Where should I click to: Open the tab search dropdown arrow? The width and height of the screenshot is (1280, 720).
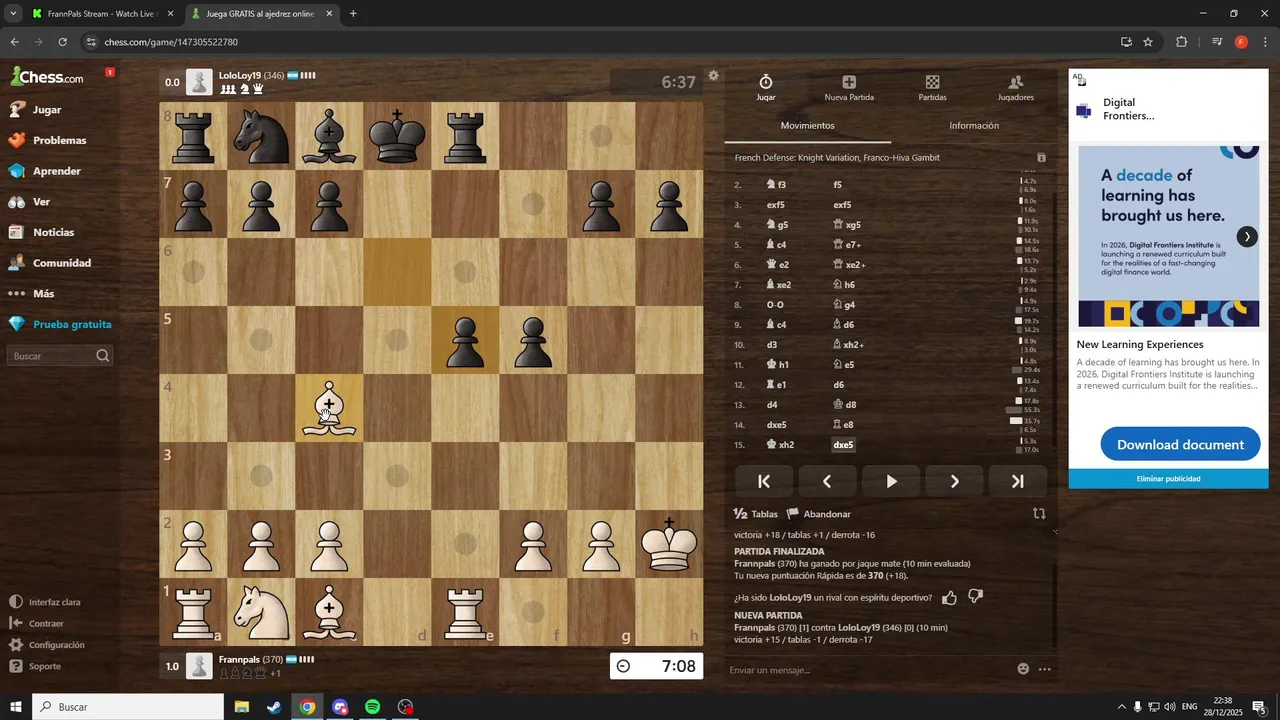[13, 14]
